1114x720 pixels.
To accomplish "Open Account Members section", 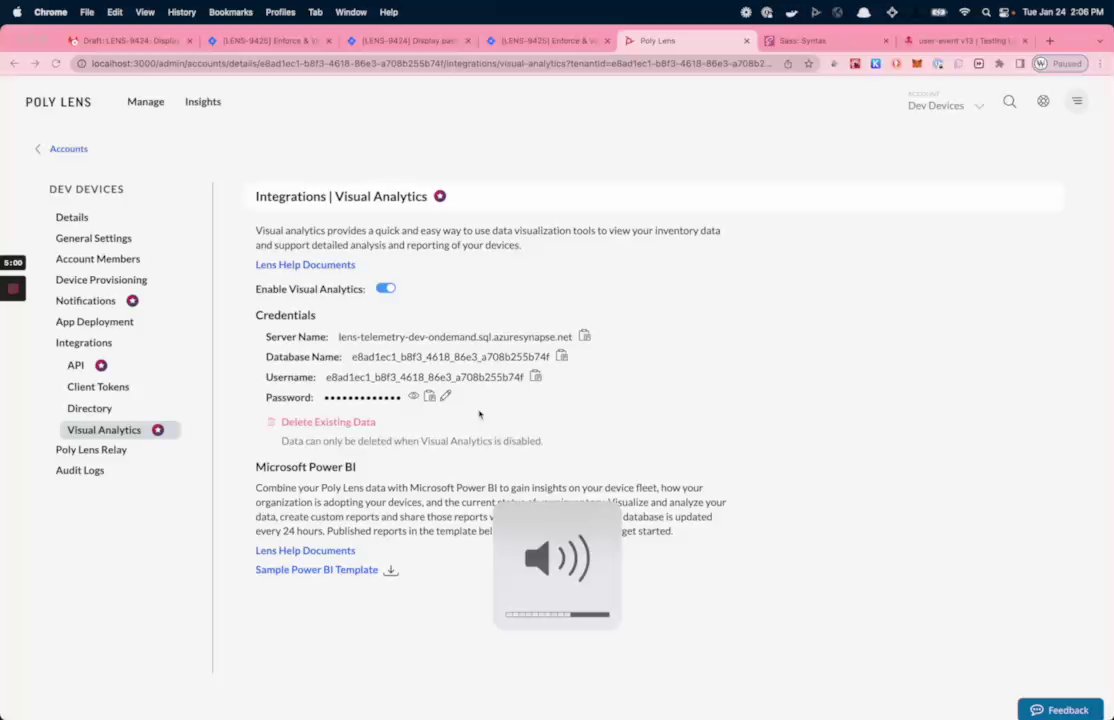I will [97, 259].
